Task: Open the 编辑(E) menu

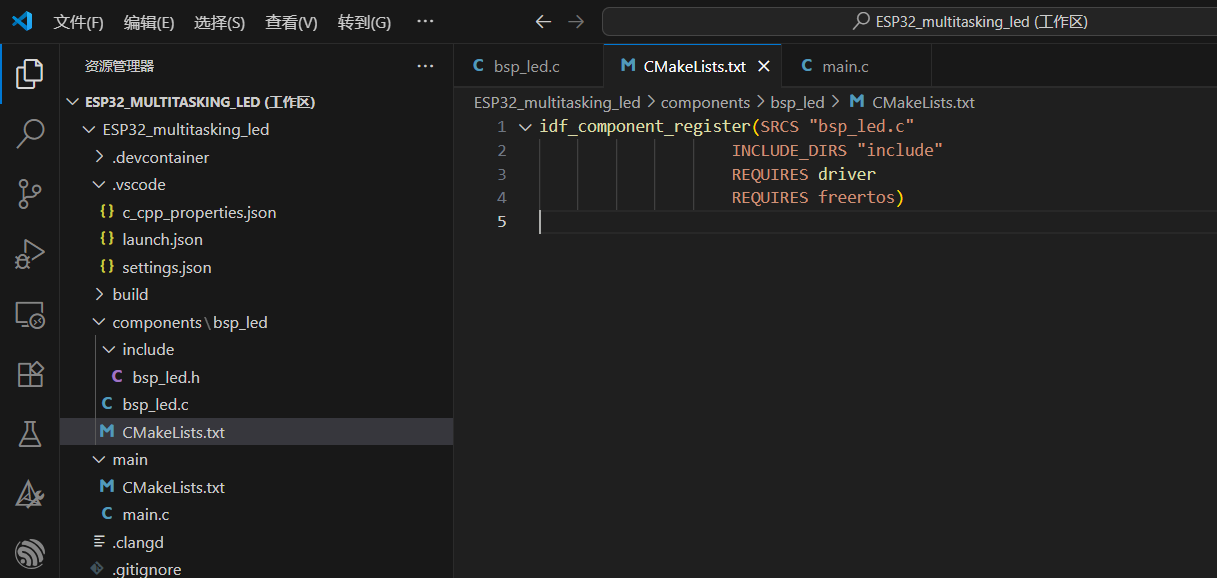Action: click(x=149, y=22)
